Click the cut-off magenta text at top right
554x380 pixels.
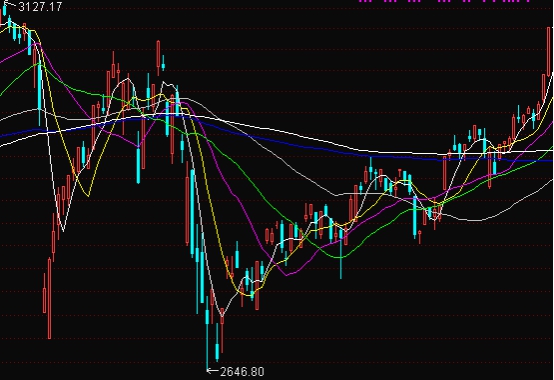point(444,1)
